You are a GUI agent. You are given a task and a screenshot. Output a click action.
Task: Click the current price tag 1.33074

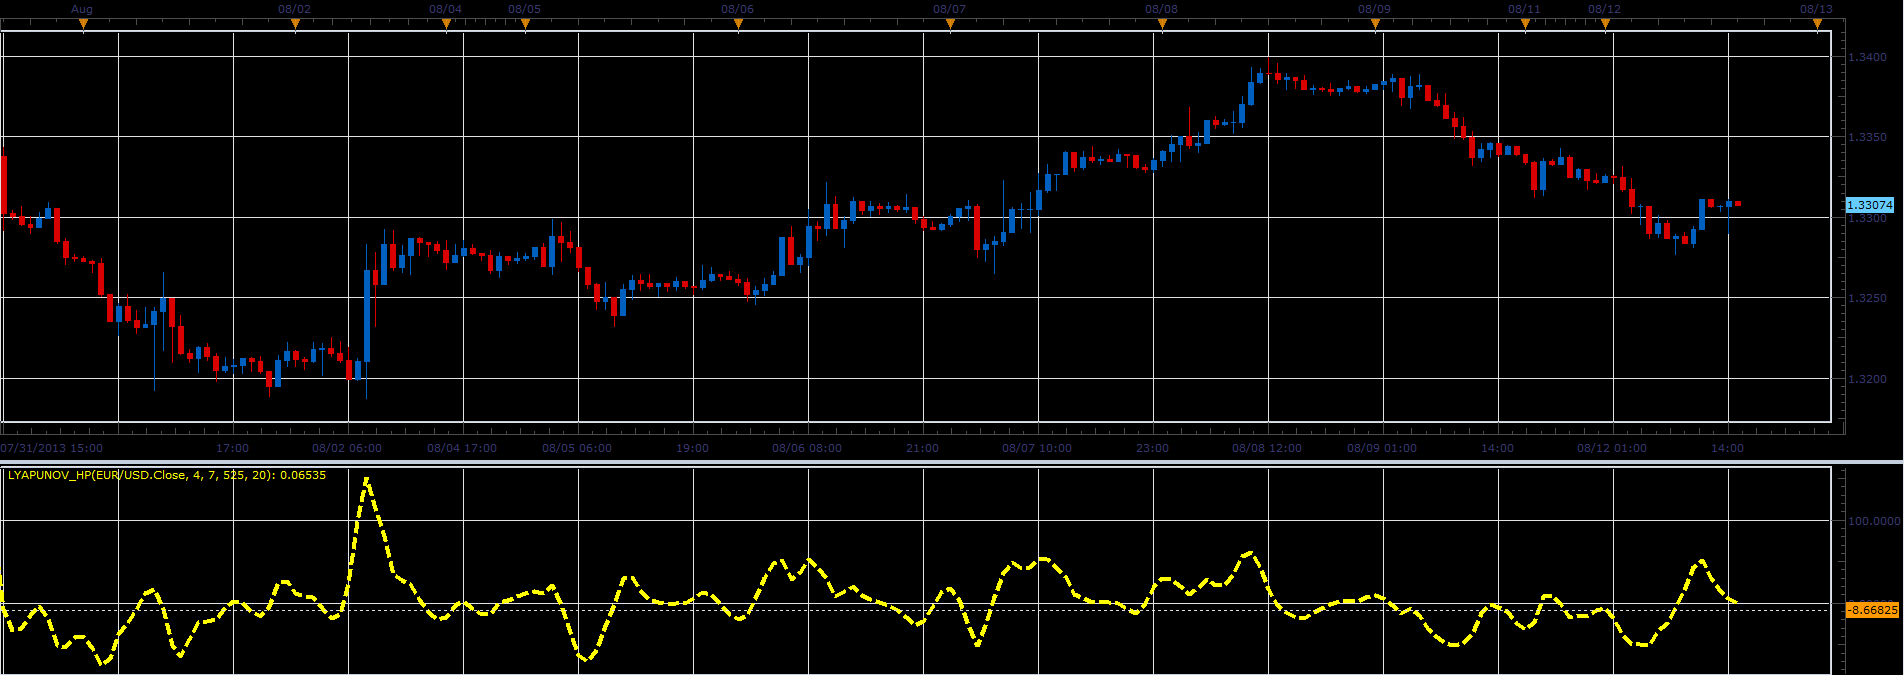(x=1870, y=205)
